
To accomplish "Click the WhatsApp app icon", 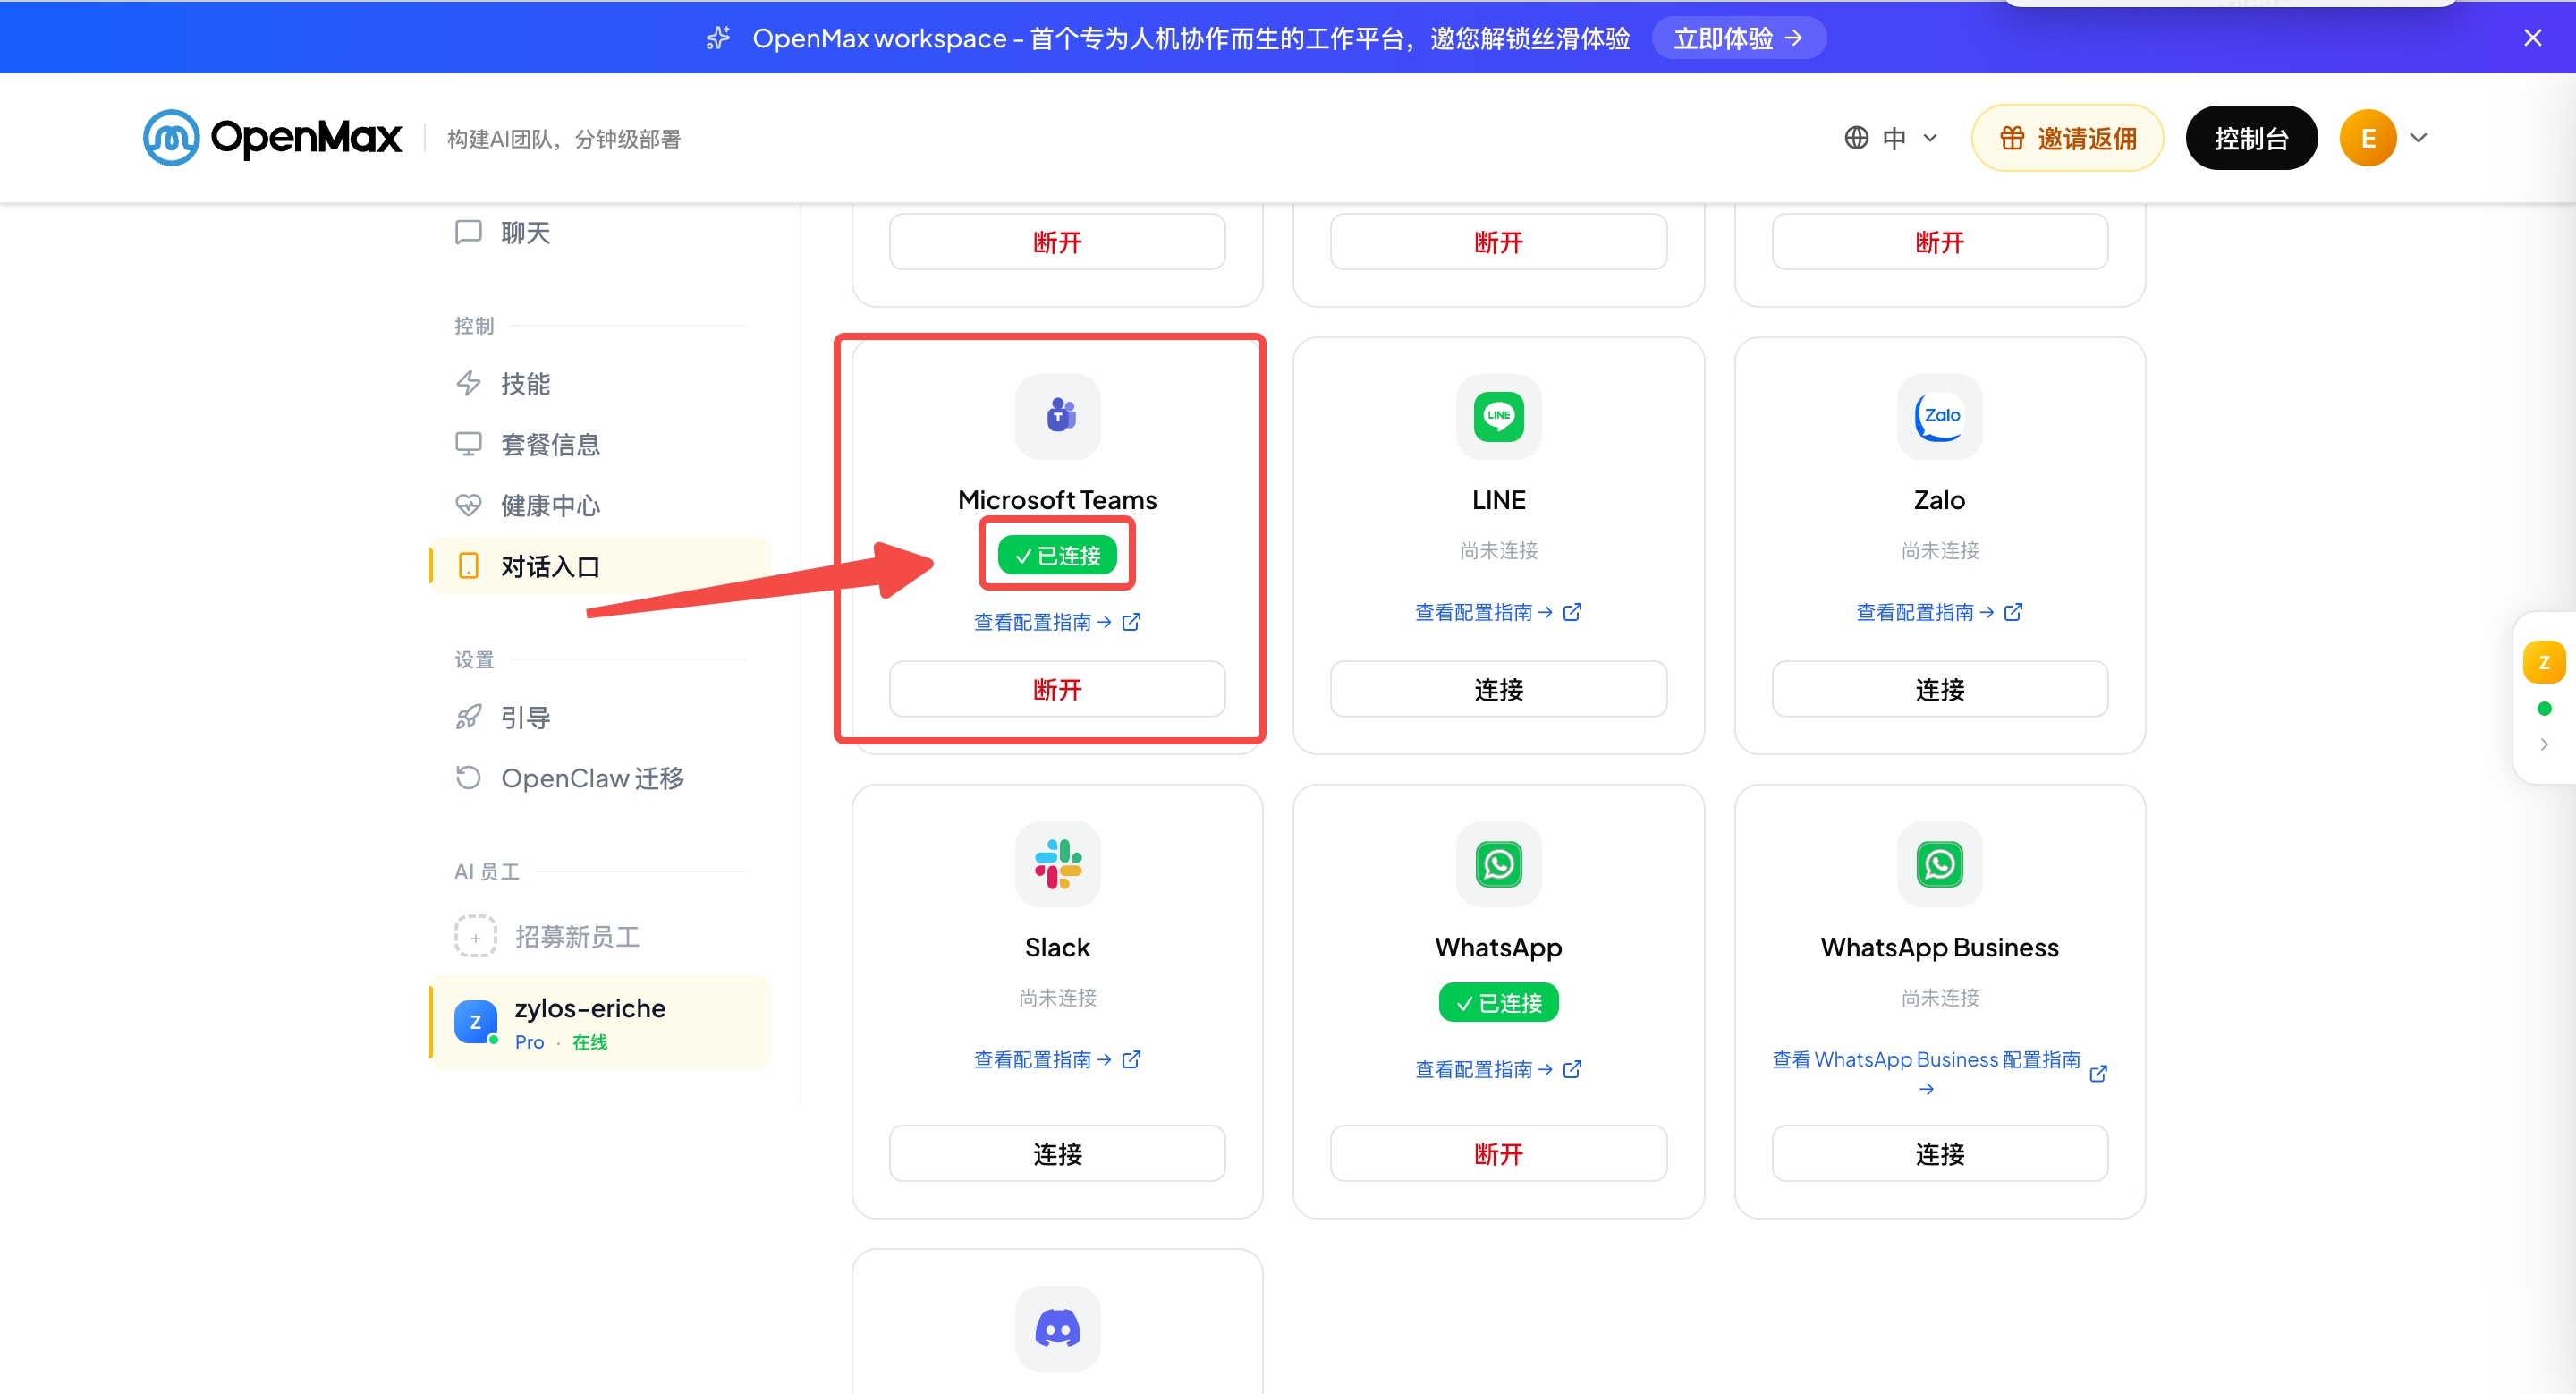I will click(x=1498, y=864).
